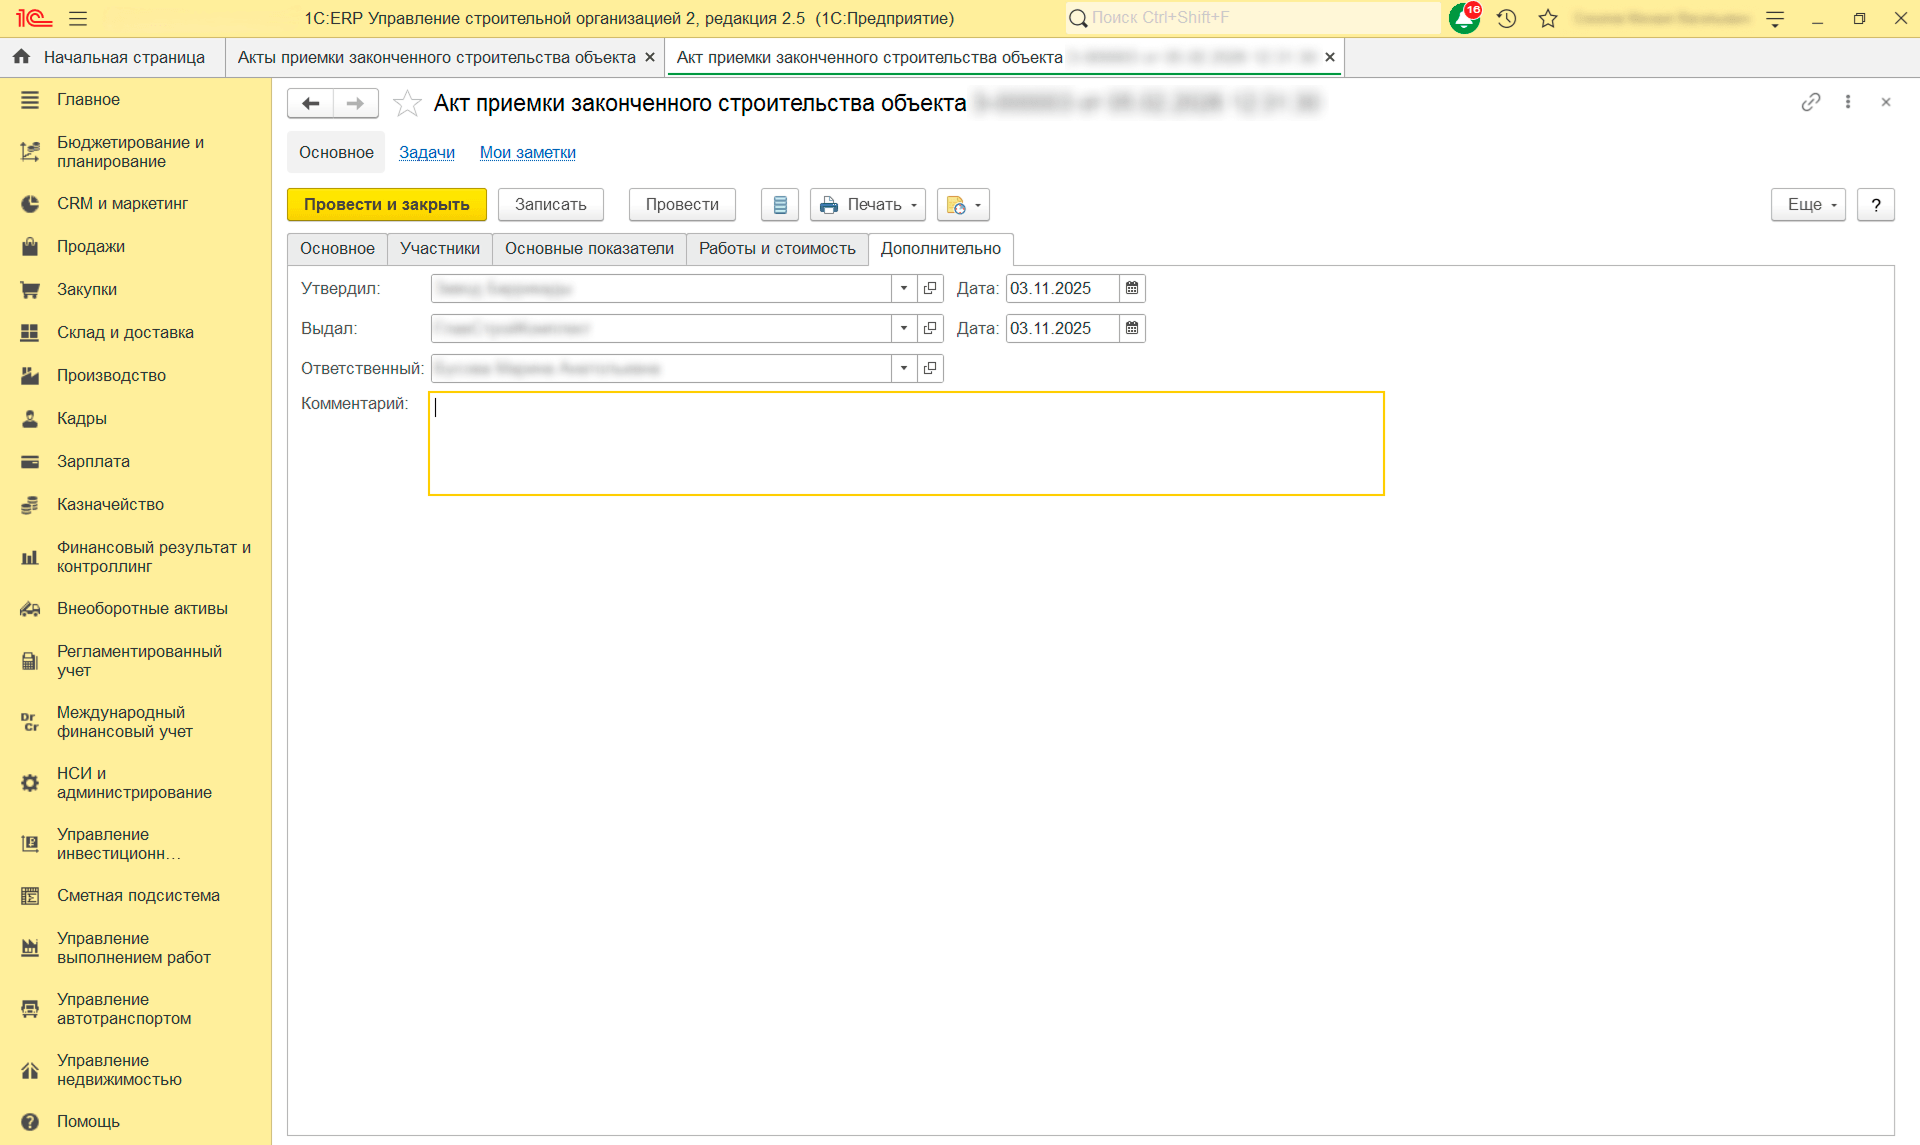The width and height of the screenshot is (1920, 1145).
Task: Open the Мои заметки link
Action: coord(527,153)
